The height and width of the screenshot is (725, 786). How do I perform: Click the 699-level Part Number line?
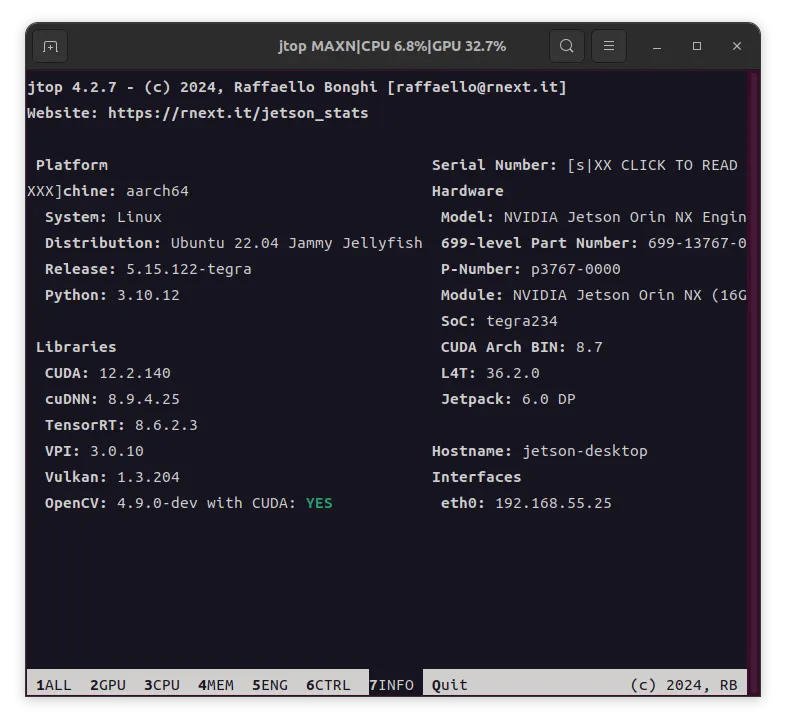(x=594, y=243)
